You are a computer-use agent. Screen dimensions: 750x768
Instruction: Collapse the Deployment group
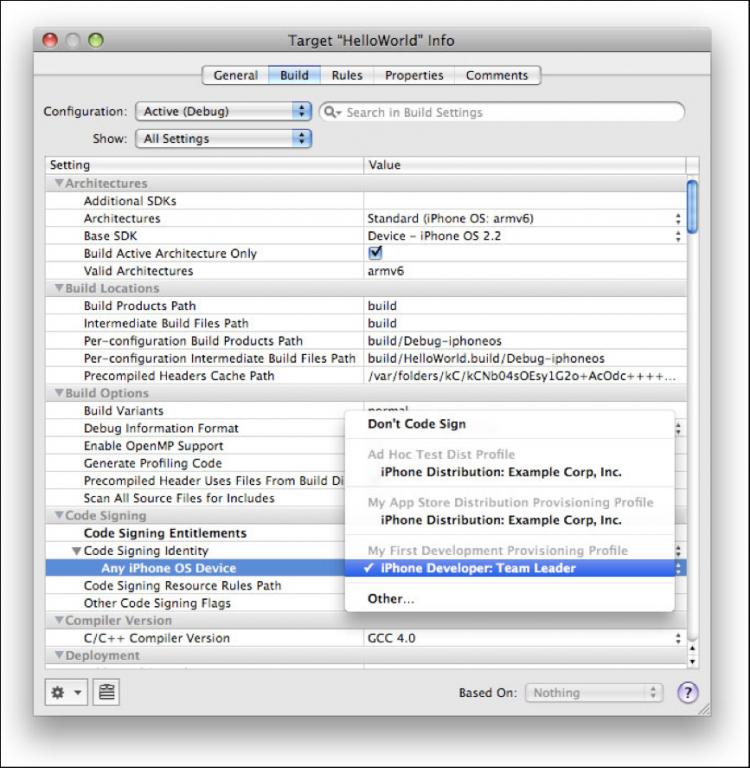(59, 655)
